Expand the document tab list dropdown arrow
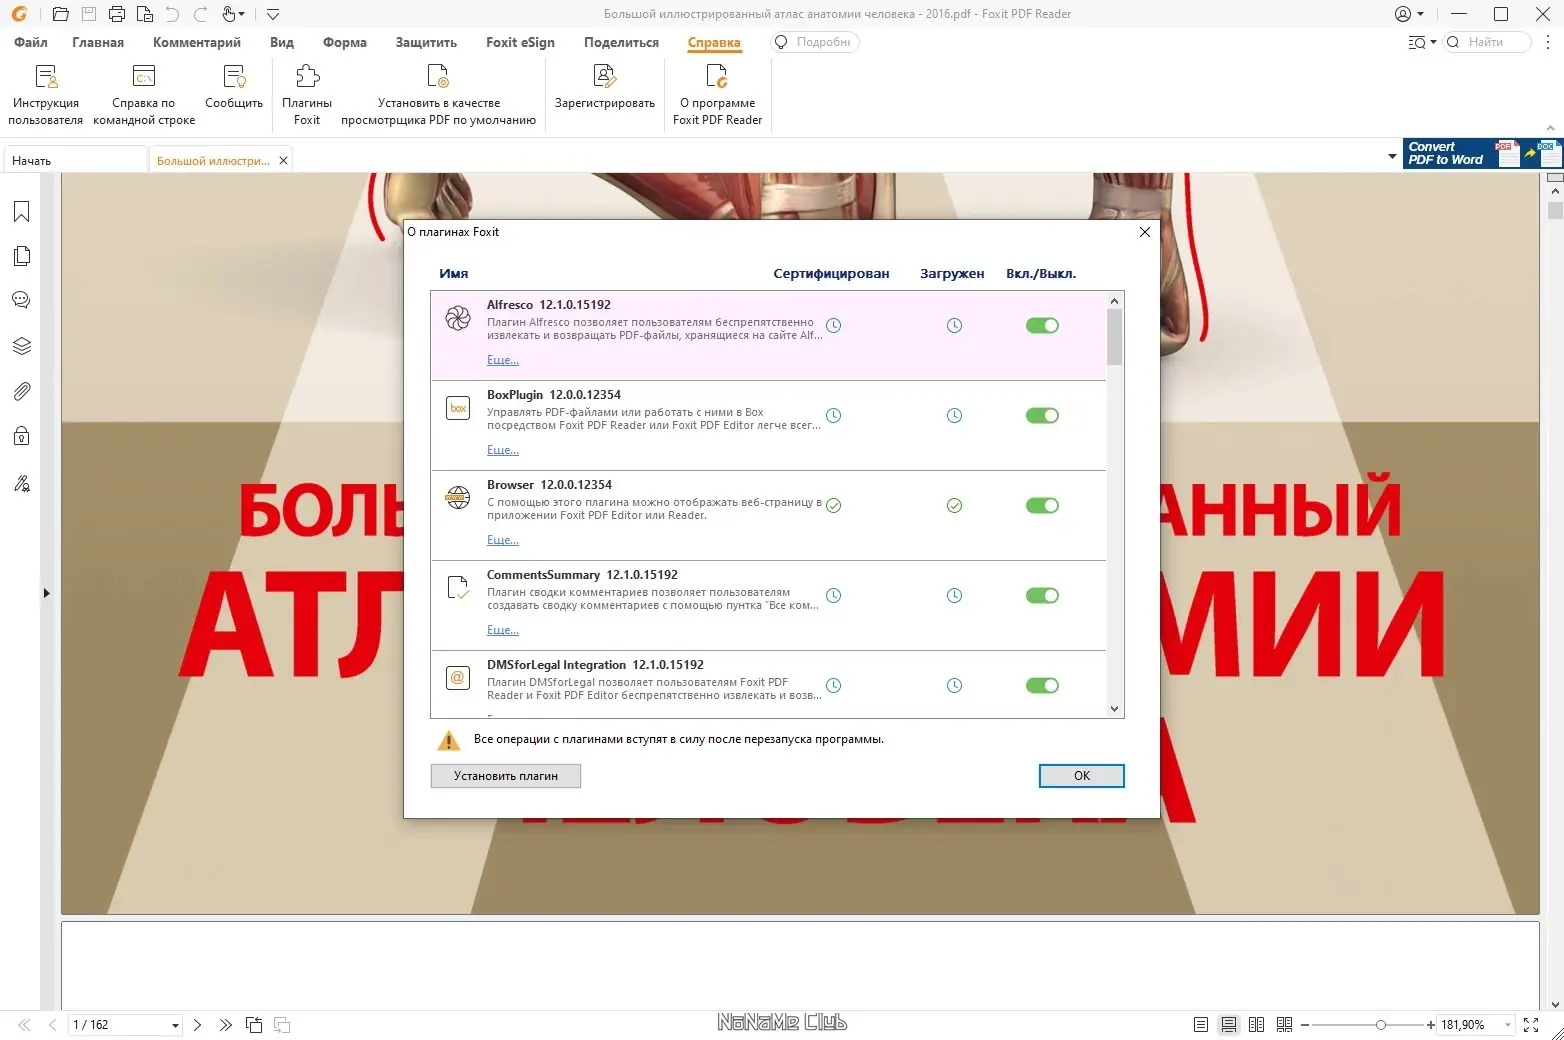1564x1040 pixels. [x=1392, y=157]
